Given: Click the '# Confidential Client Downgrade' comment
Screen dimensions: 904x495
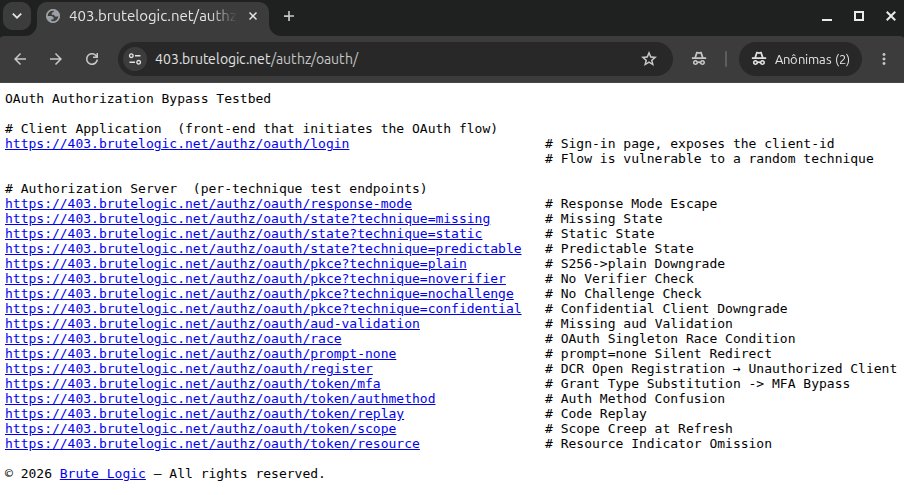Looking at the screenshot, I should [x=666, y=308].
